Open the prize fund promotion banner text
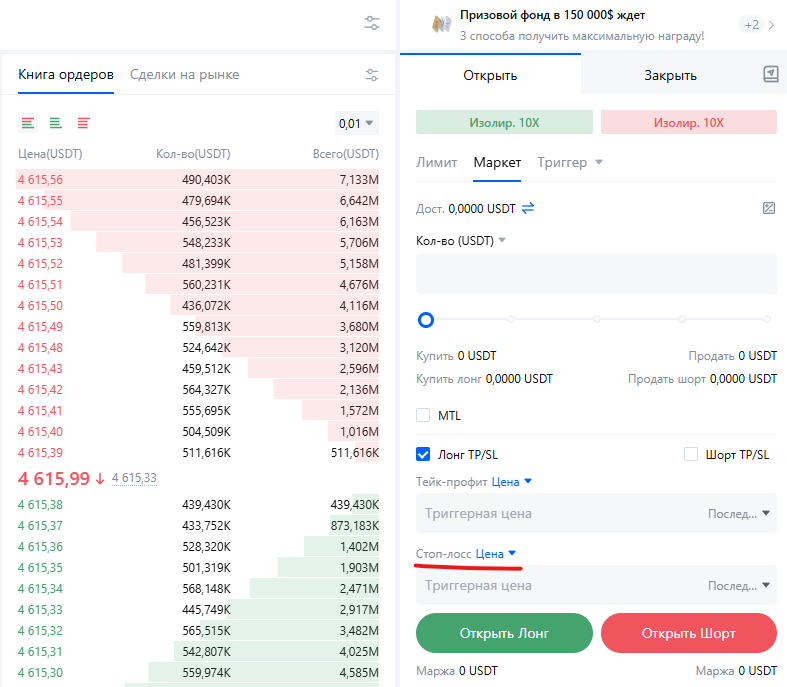 tap(582, 25)
